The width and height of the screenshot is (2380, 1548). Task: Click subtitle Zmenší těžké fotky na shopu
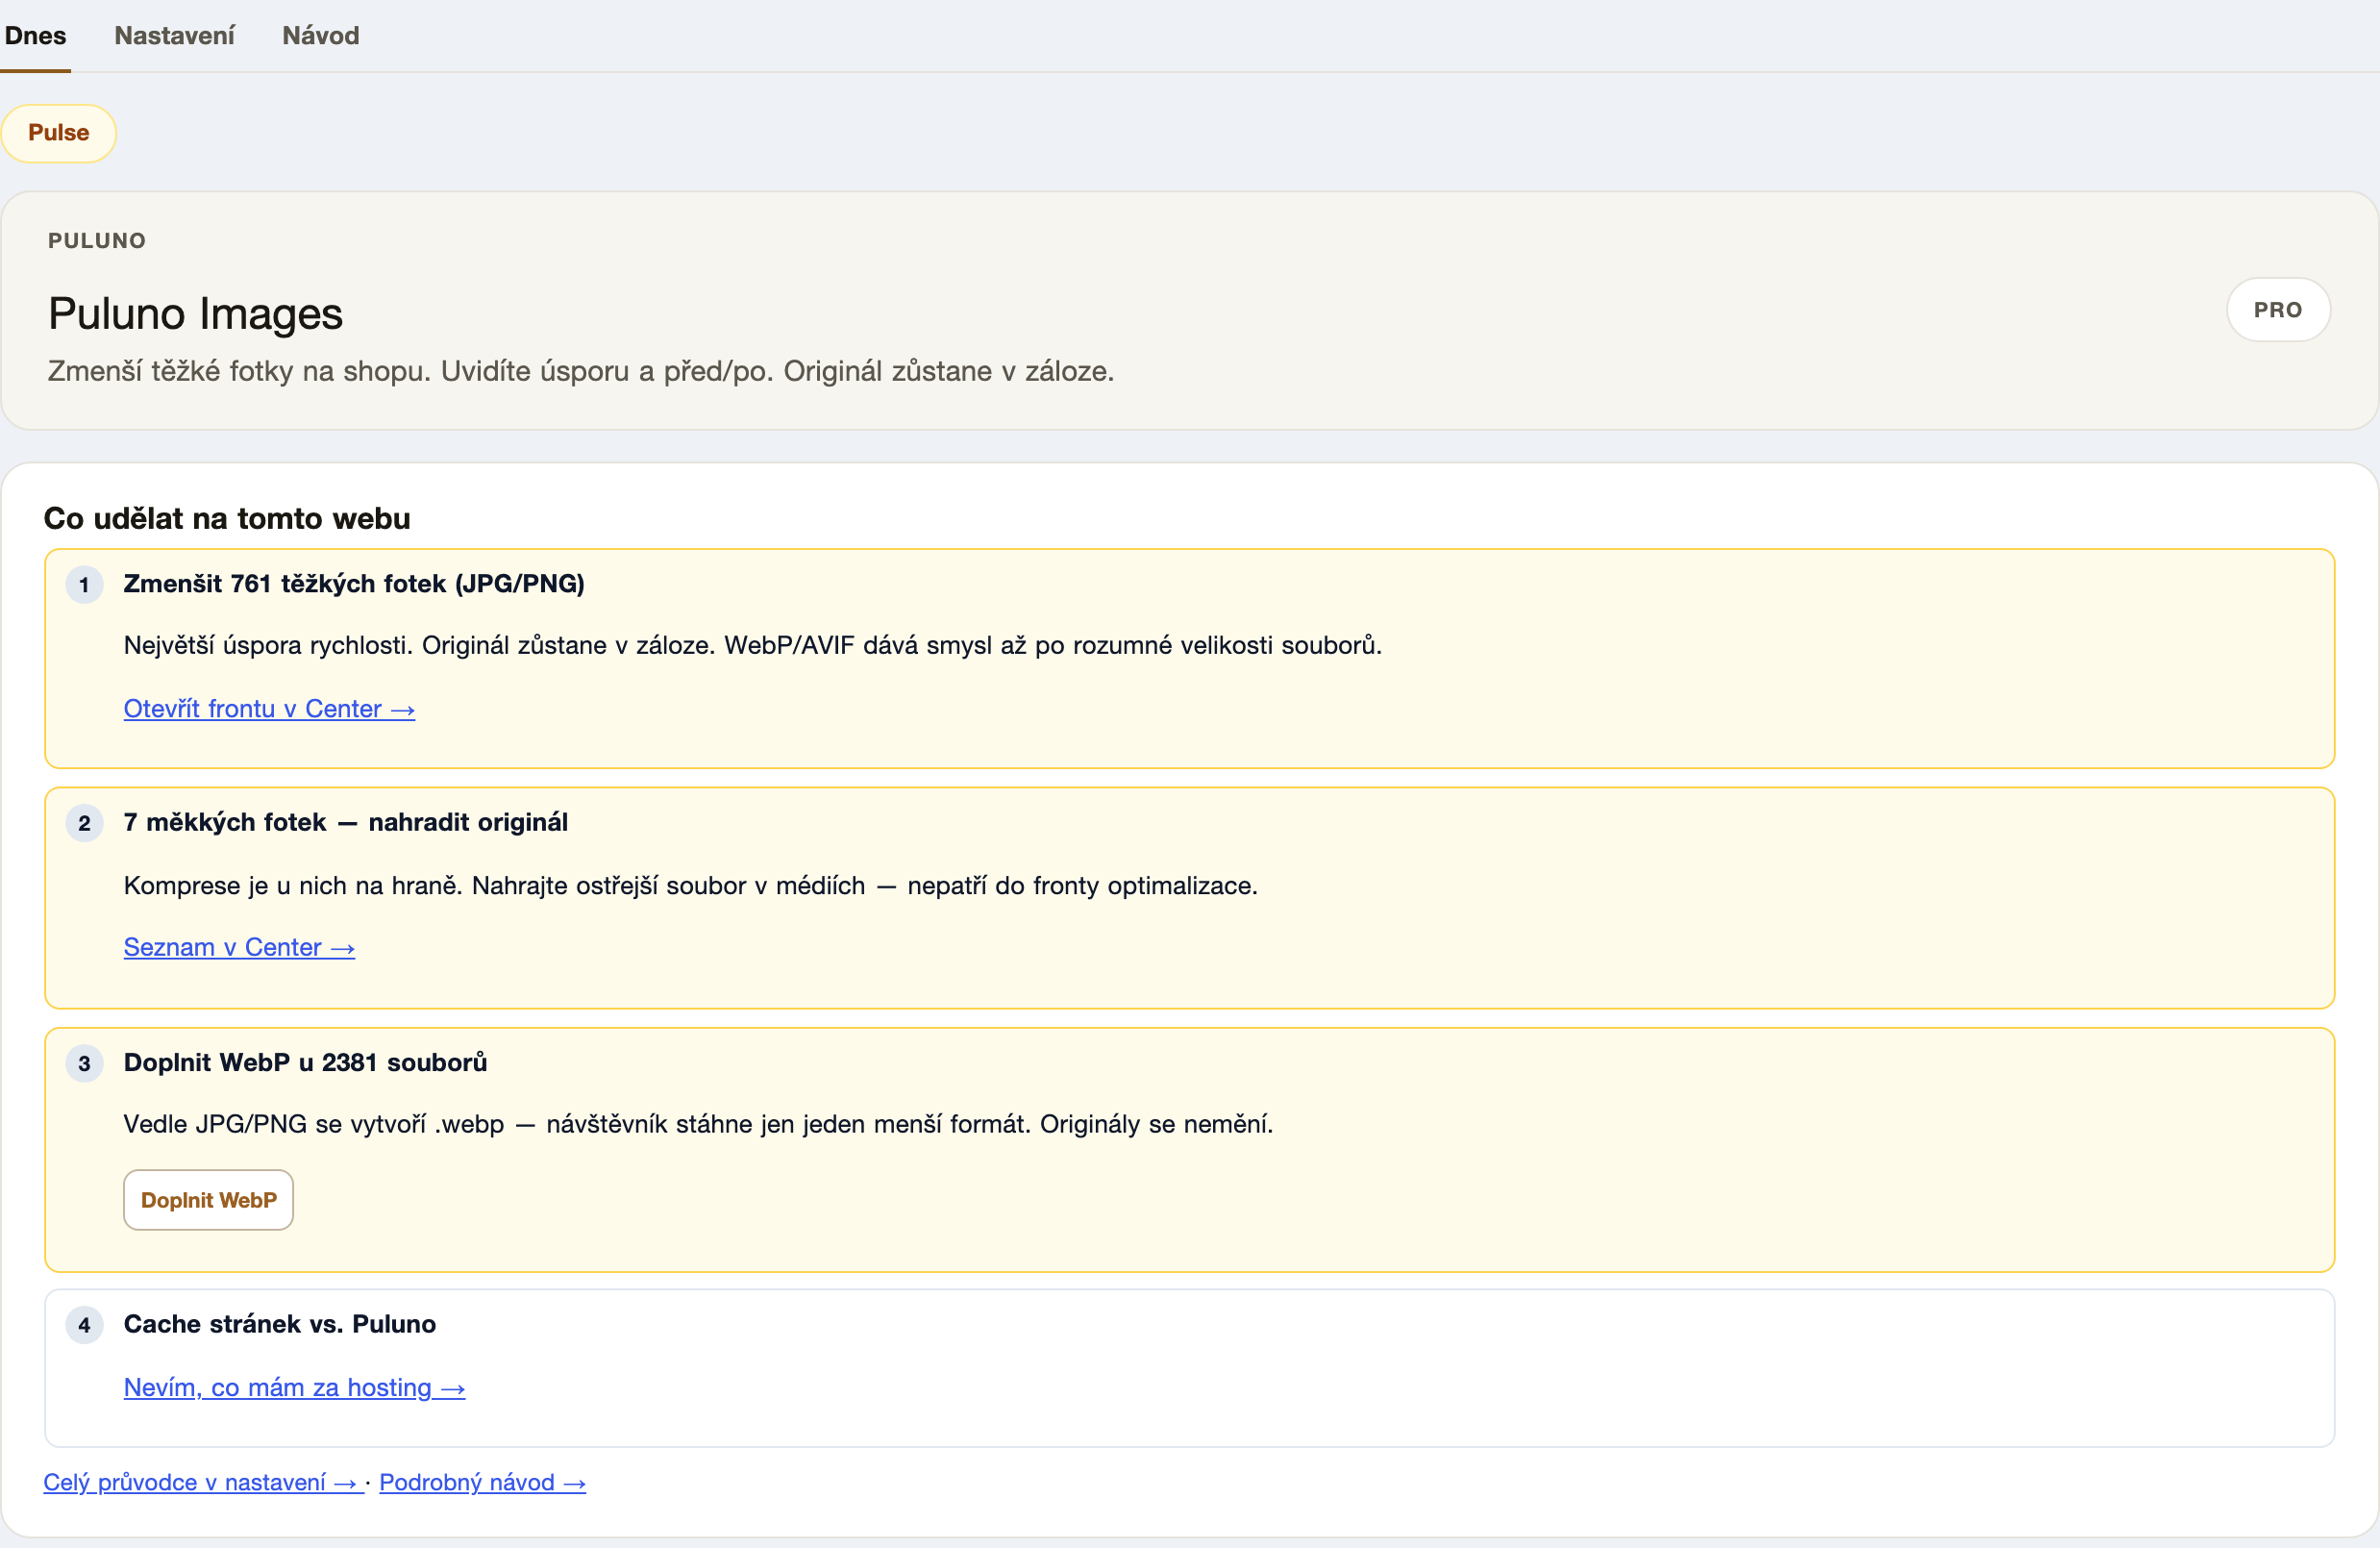point(239,371)
